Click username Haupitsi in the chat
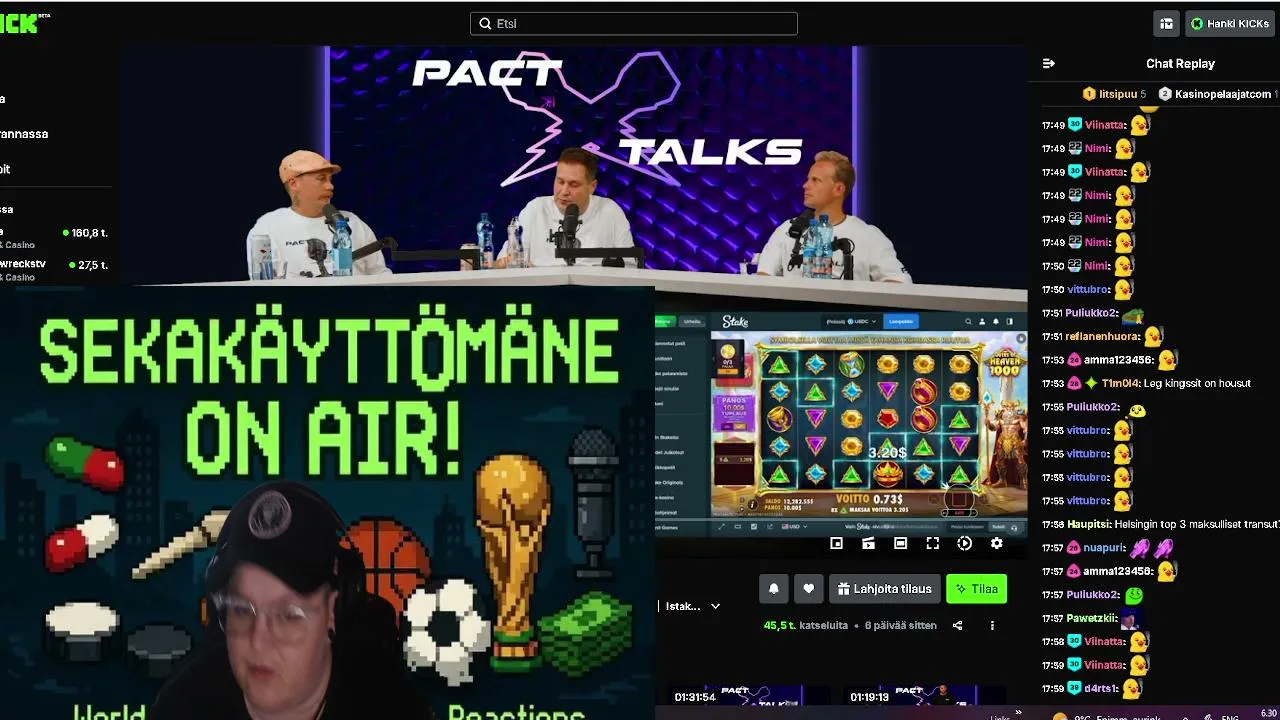Image resolution: width=1280 pixels, height=720 pixels. pos(1089,524)
